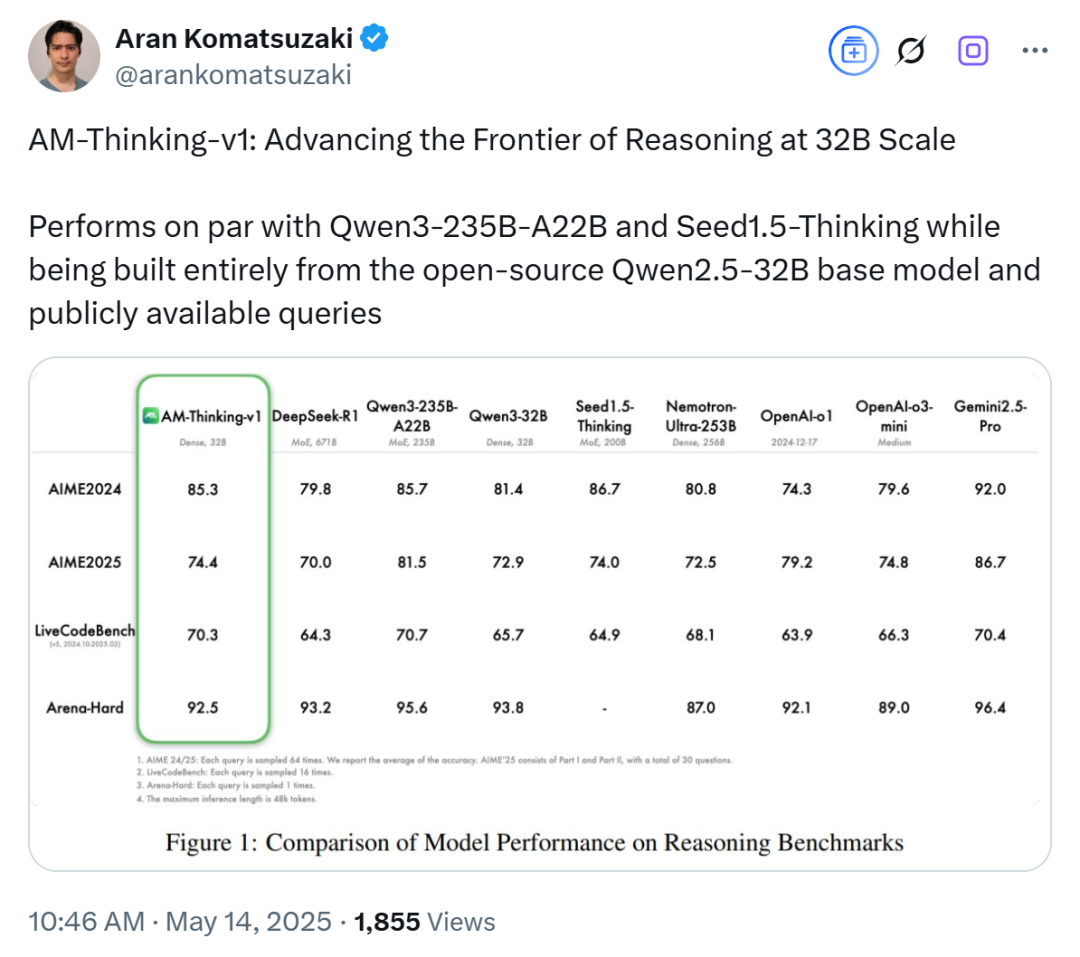Click the AIME2024 row label
Viewport: 1080px width, 957px height.
[85, 489]
